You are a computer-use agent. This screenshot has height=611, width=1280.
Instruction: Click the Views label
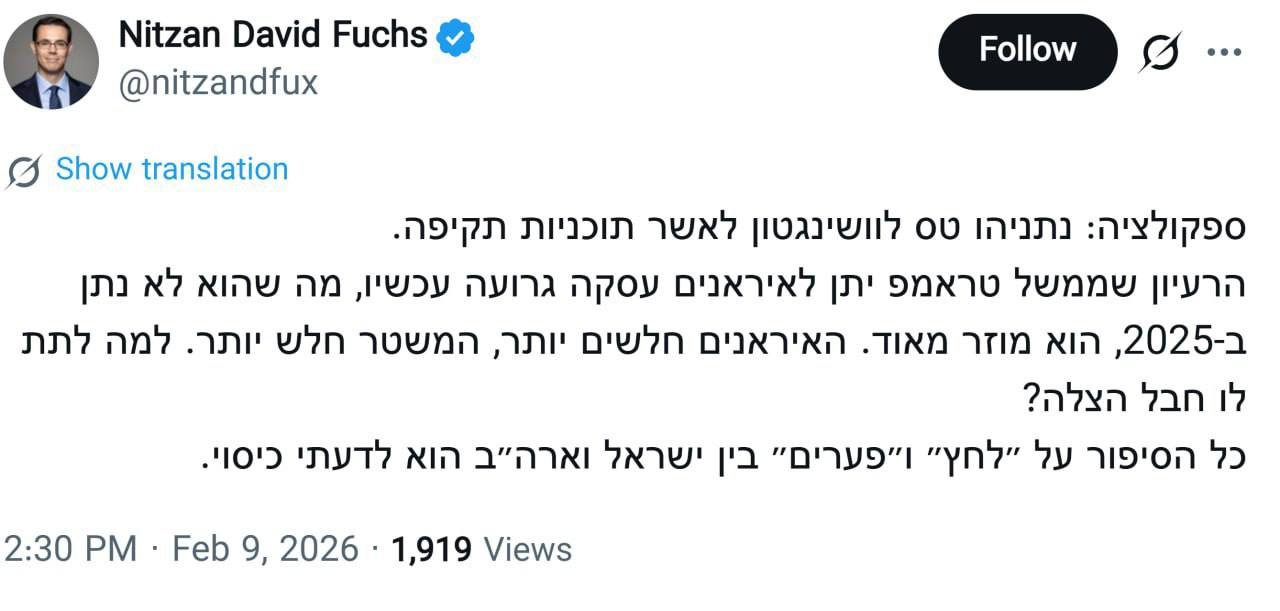(x=527, y=549)
